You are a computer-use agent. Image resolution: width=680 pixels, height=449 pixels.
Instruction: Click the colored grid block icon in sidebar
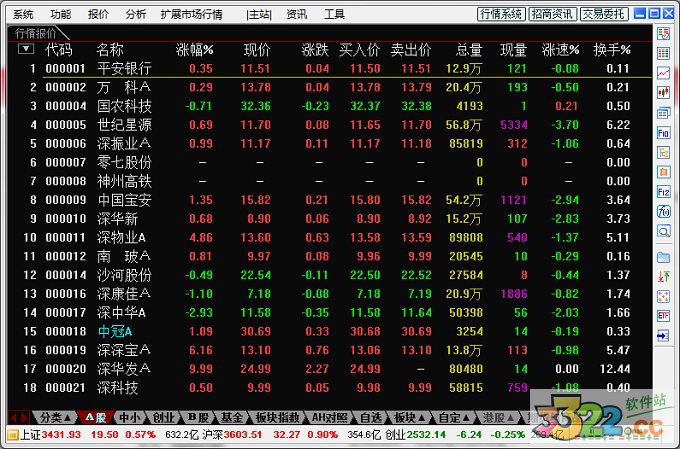[663, 53]
